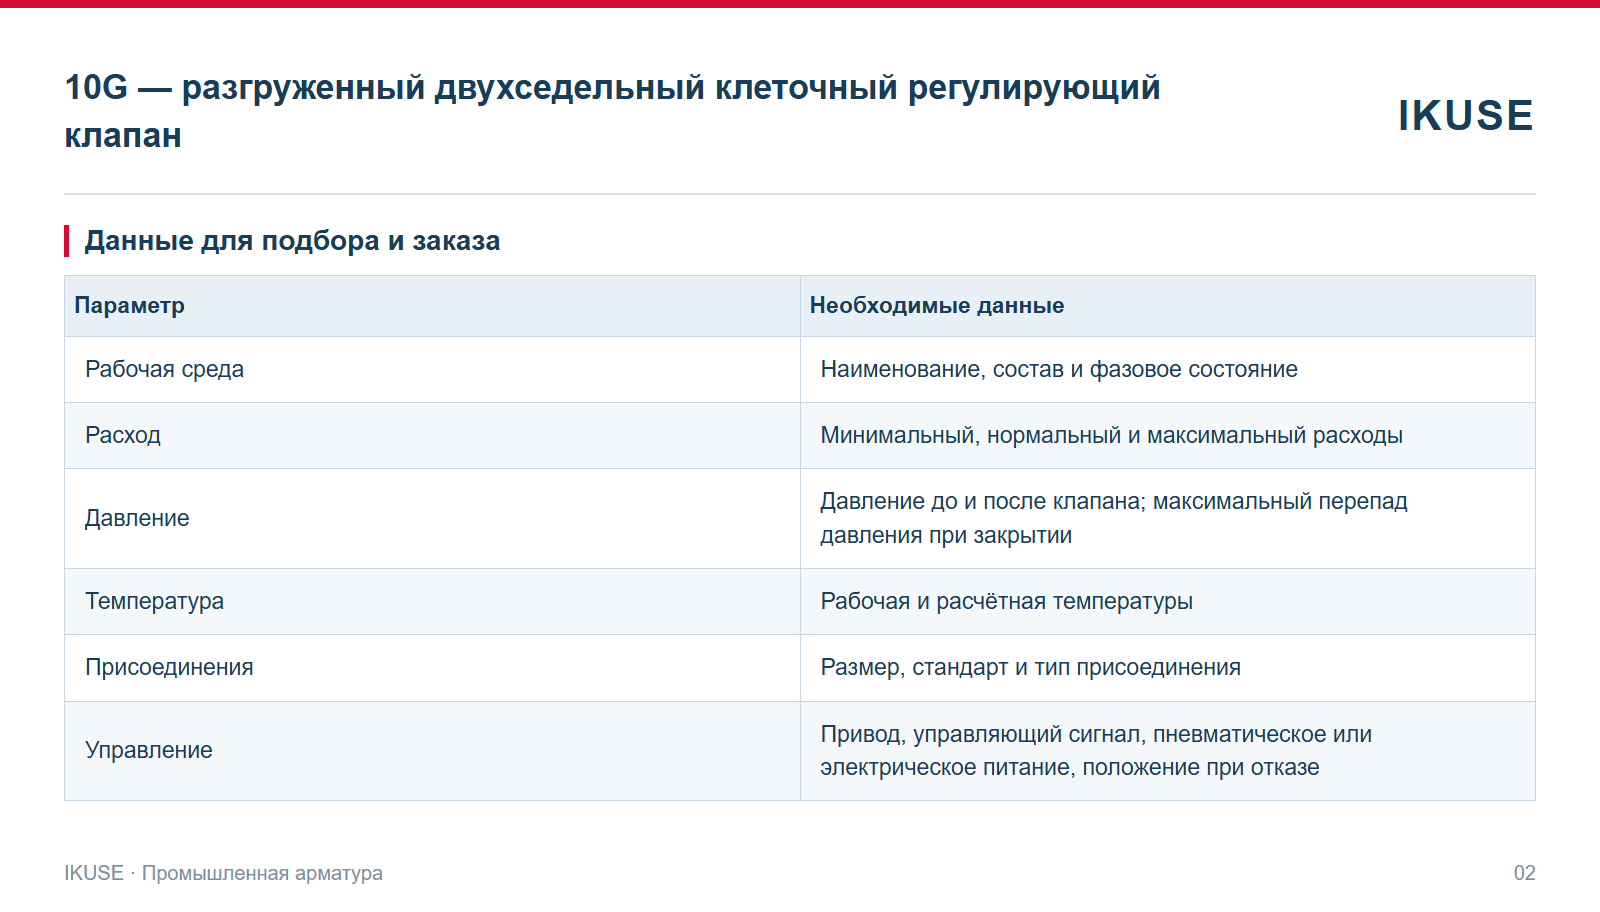This screenshot has width=1600, height=912.
Task: Click the "Управление" parameter cell
Action: pyautogui.click(x=432, y=751)
